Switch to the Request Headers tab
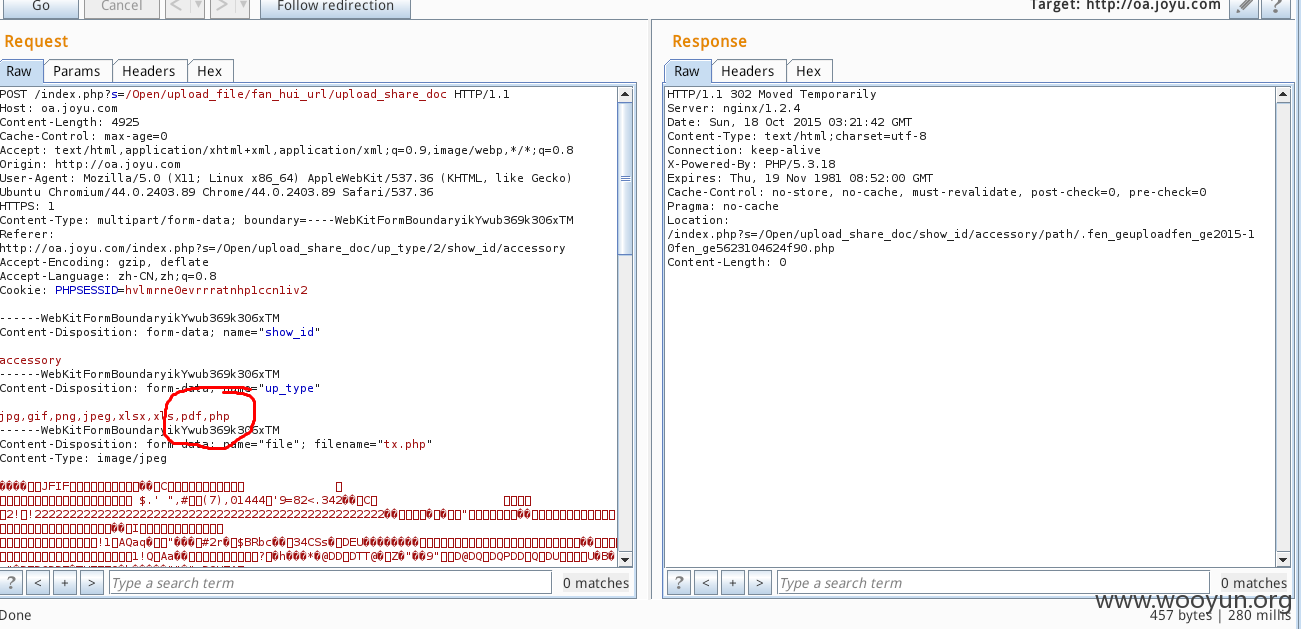1301x629 pixels. point(149,71)
